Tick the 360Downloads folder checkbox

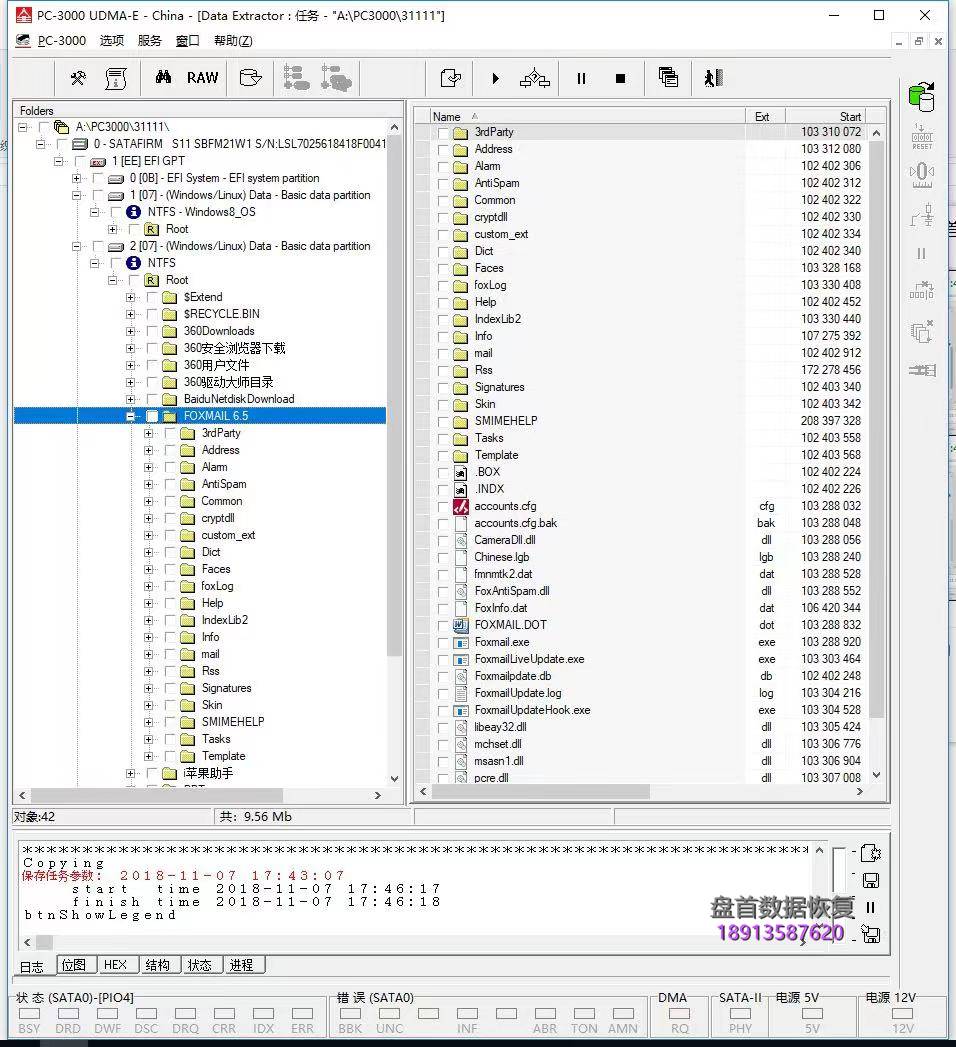click(152, 331)
